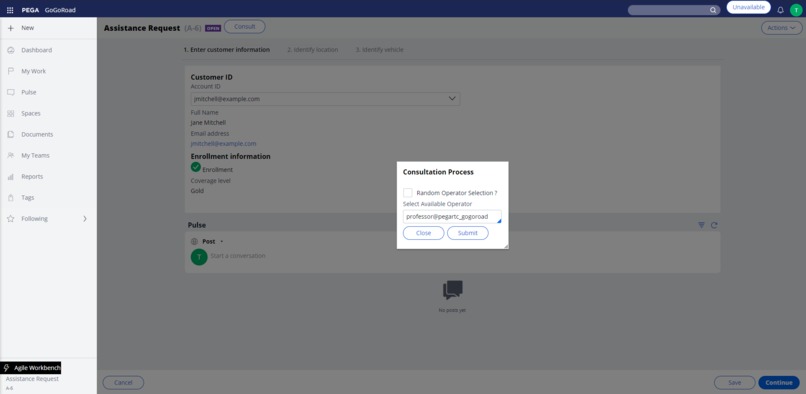Click the no-posts speech bubbles icon

[x=452, y=291]
